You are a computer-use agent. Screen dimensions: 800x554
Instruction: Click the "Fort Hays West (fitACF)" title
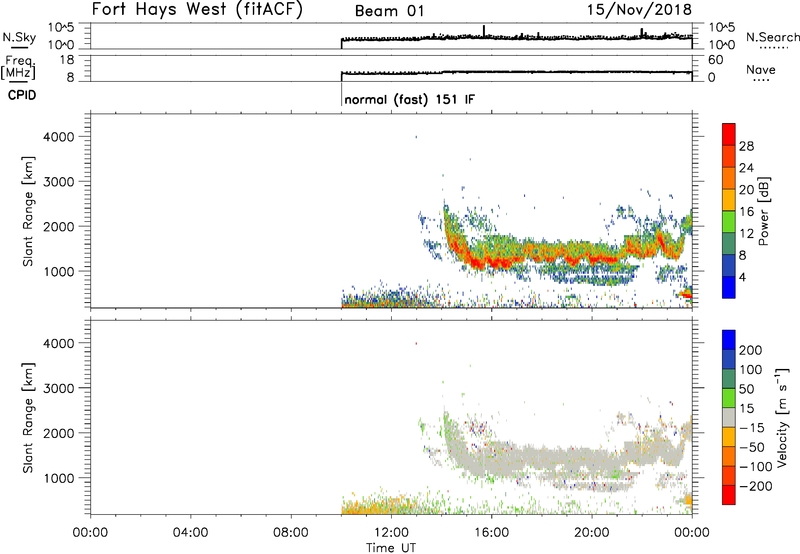click(x=197, y=9)
